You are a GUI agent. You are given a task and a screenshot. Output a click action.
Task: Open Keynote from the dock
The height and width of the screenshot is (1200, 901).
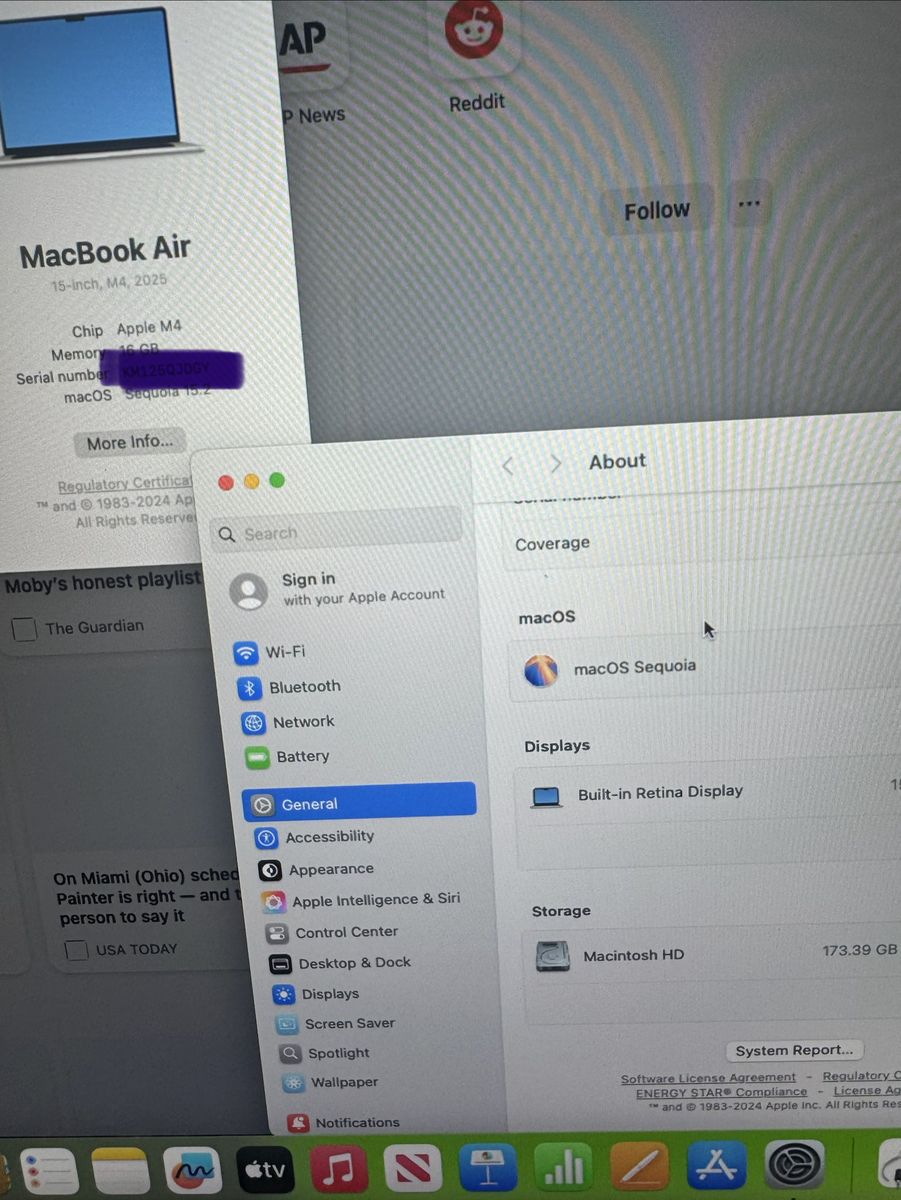pos(488,1167)
